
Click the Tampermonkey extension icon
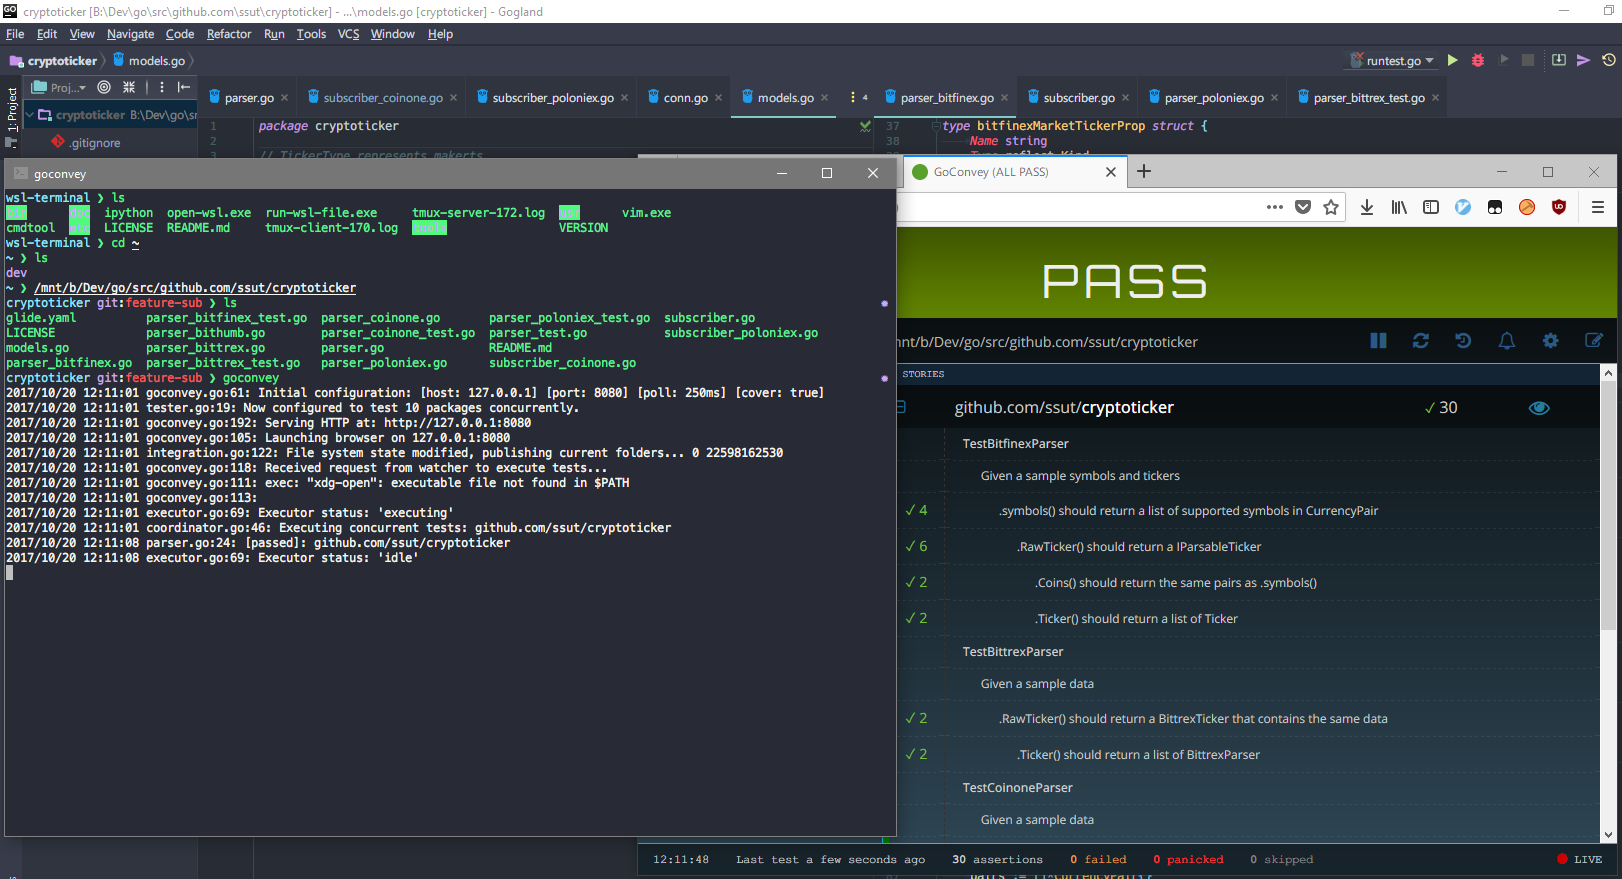pyautogui.click(x=1495, y=207)
